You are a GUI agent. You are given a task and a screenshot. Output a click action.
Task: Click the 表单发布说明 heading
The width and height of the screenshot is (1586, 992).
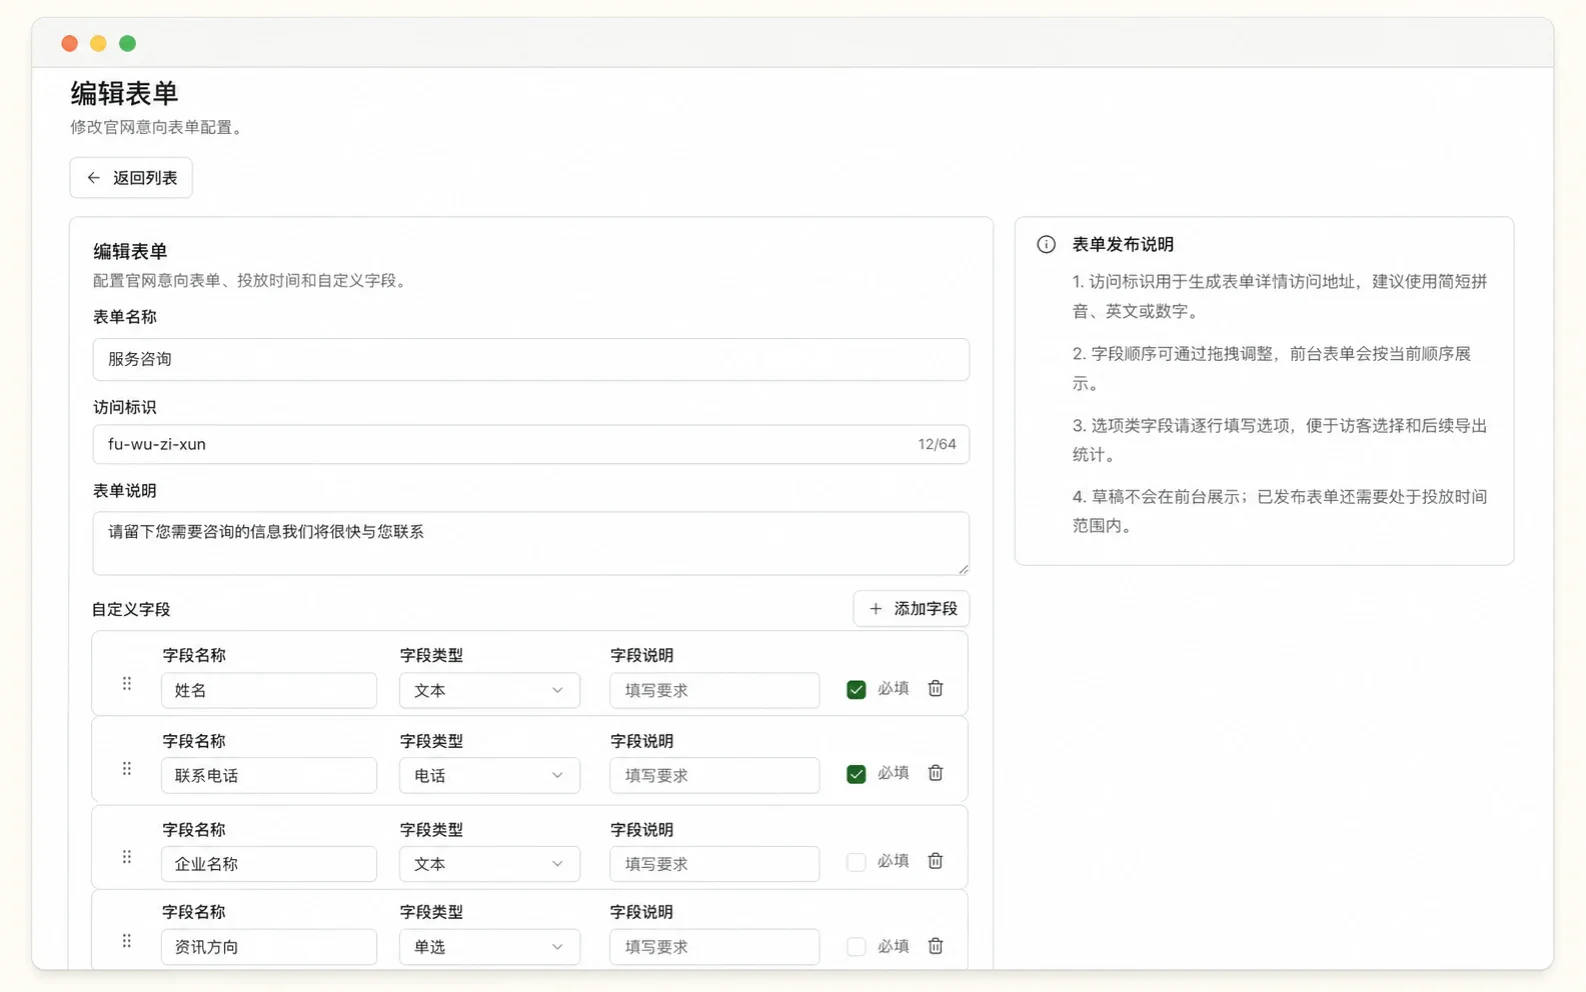pos(1123,245)
